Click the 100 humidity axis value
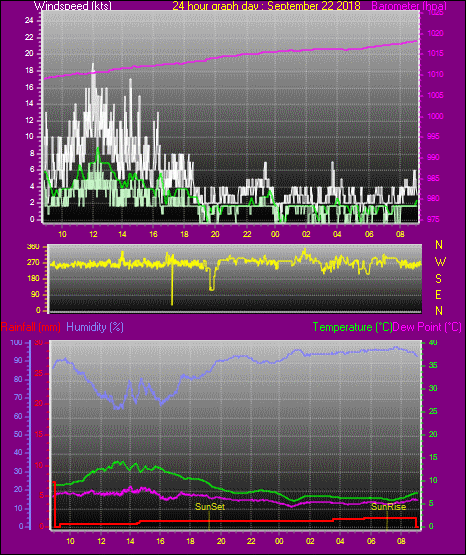The height and width of the screenshot is (555, 466). coord(16,342)
